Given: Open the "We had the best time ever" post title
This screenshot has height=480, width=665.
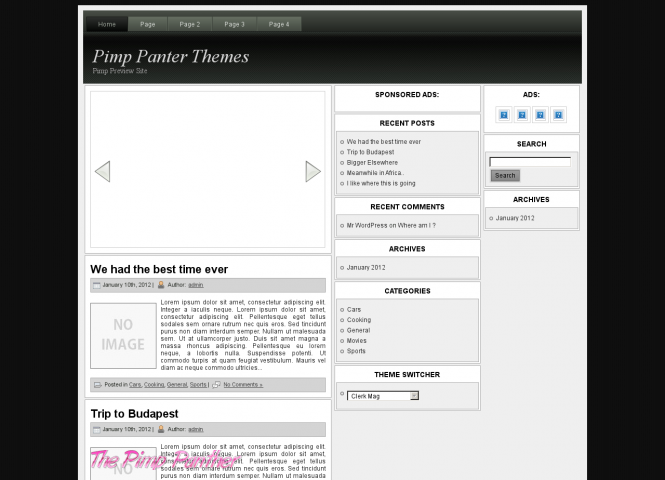Looking at the screenshot, I should tap(159, 270).
